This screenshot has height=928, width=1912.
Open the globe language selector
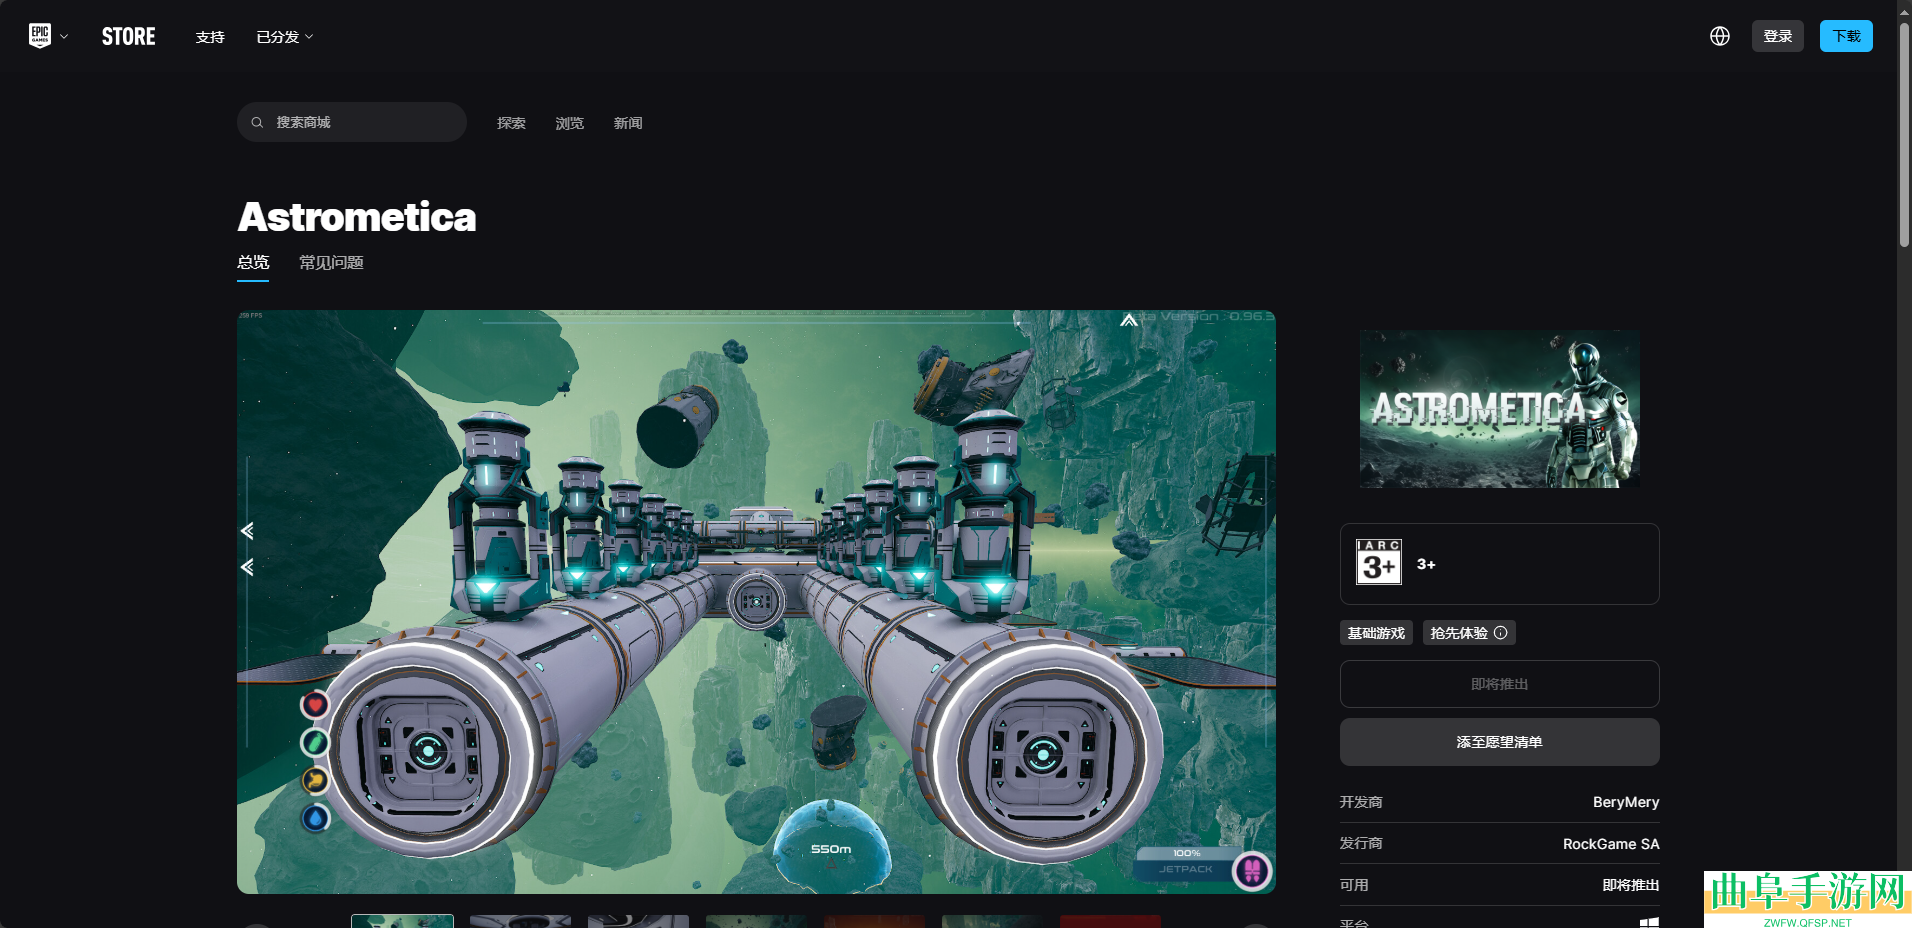point(1720,36)
